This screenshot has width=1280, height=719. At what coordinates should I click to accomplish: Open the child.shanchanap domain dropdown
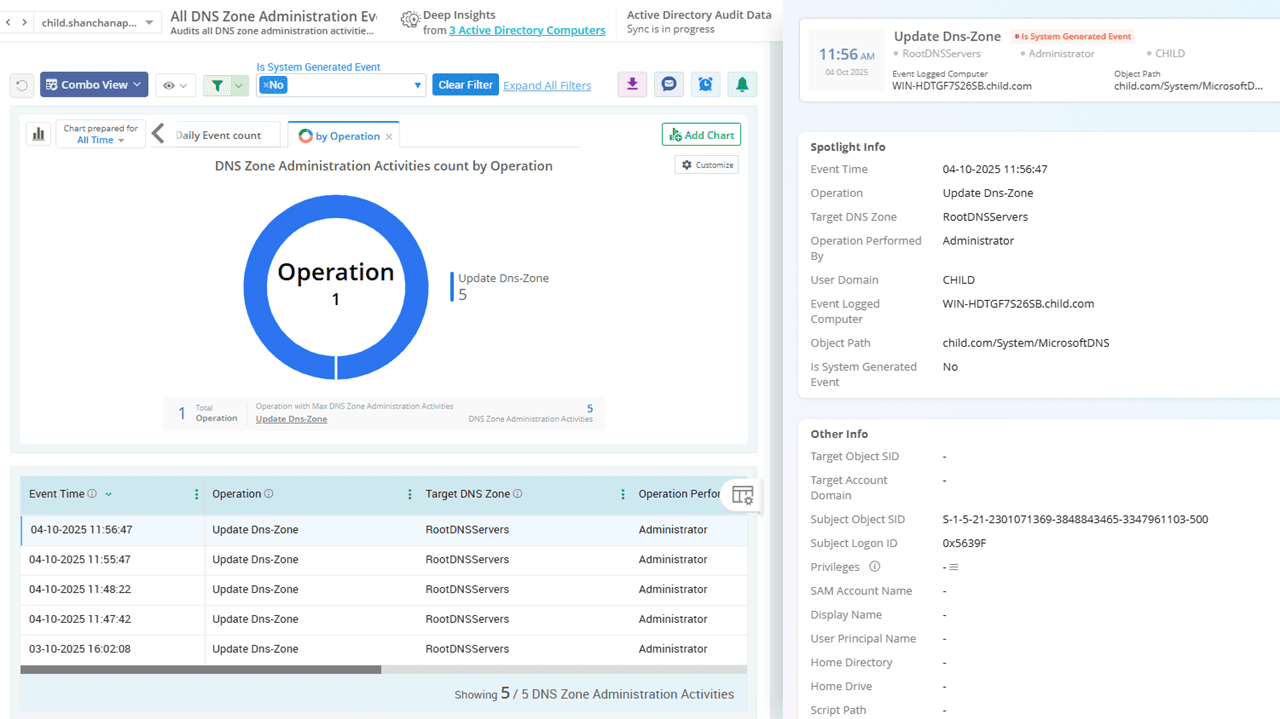tap(96, 23)
